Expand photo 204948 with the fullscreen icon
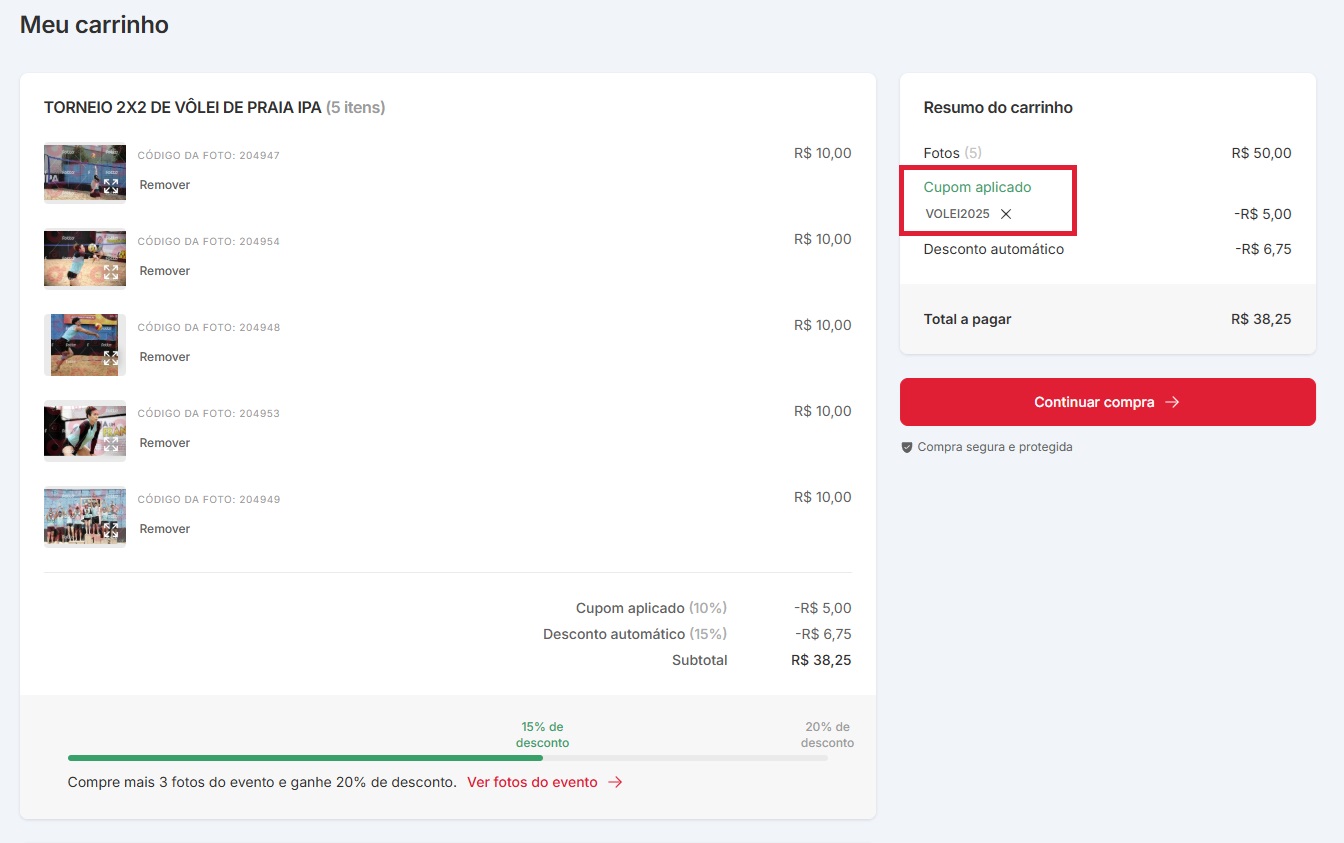The width and height of the screenshot is (1344, 843). click(111, 358)
